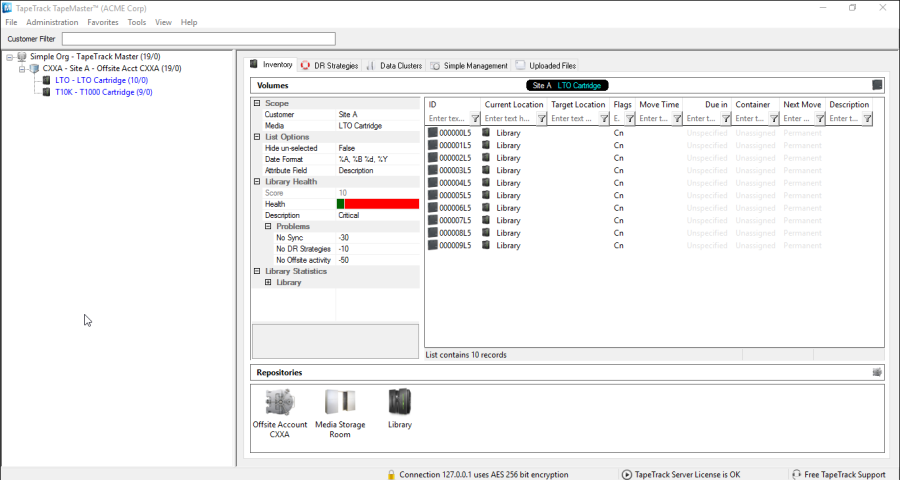Click the ID column filter icon
This screenshot has width=900, height=480.
475,118
